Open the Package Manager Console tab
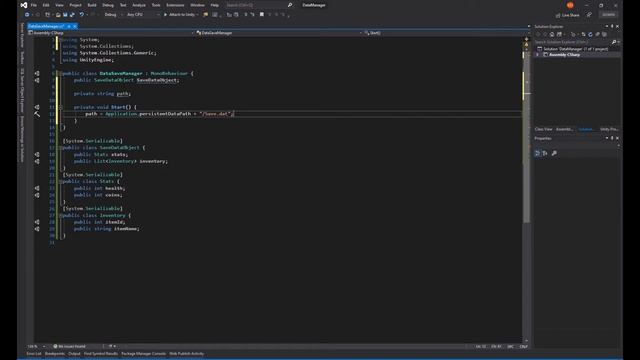640x360 pixels. pos(143,354)
